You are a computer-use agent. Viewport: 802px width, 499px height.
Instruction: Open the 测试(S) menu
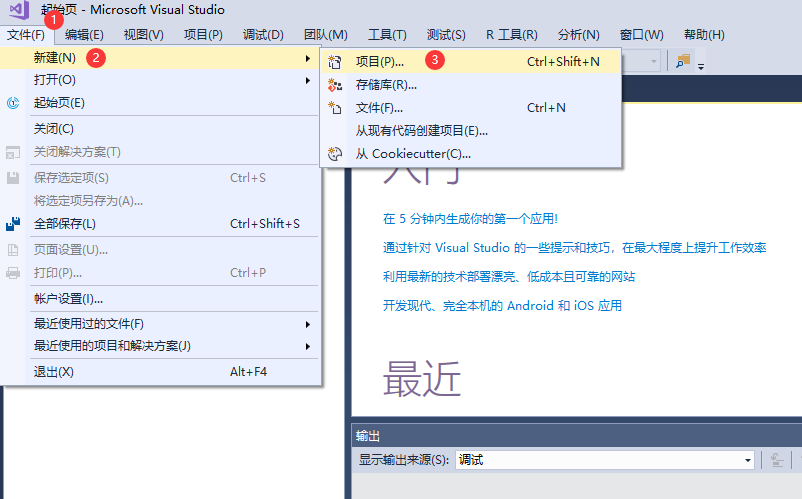(446, 35)
